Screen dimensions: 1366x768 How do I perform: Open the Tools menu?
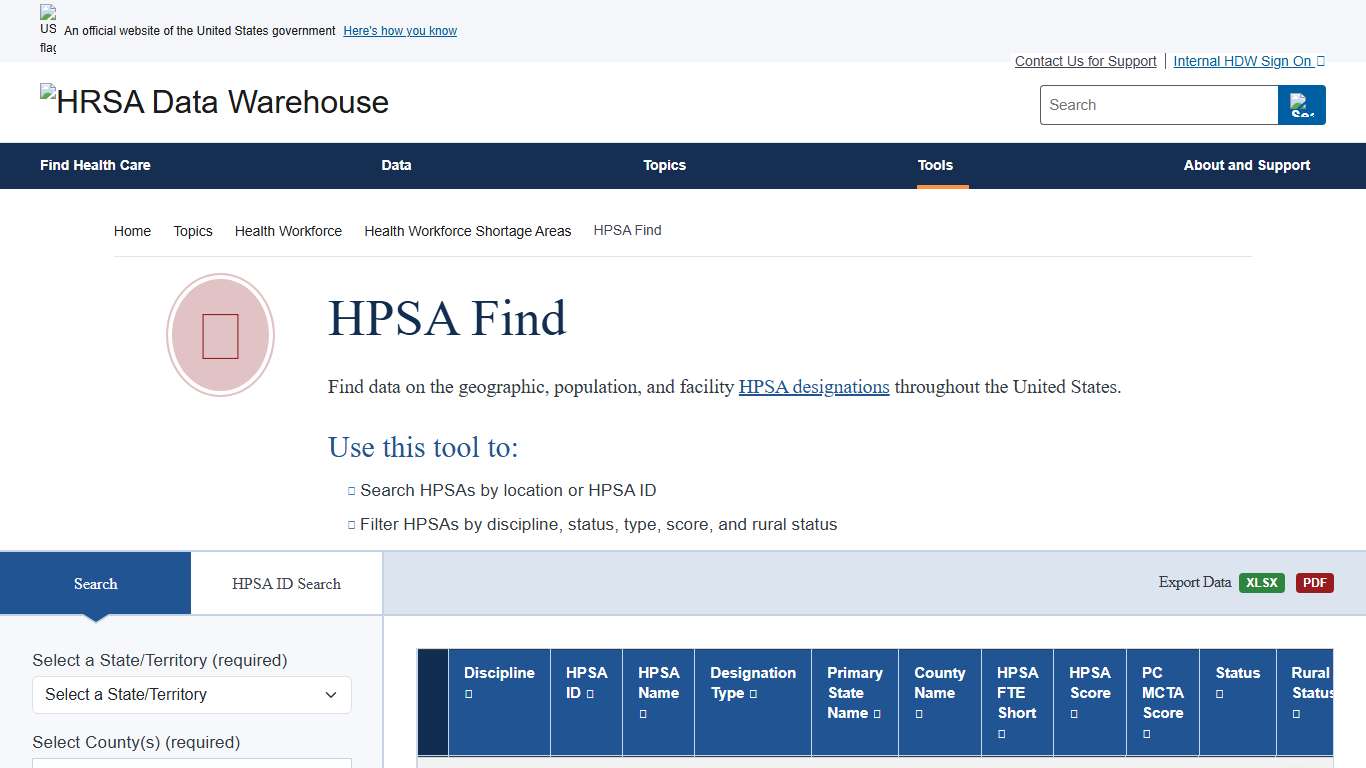[935, 166]
